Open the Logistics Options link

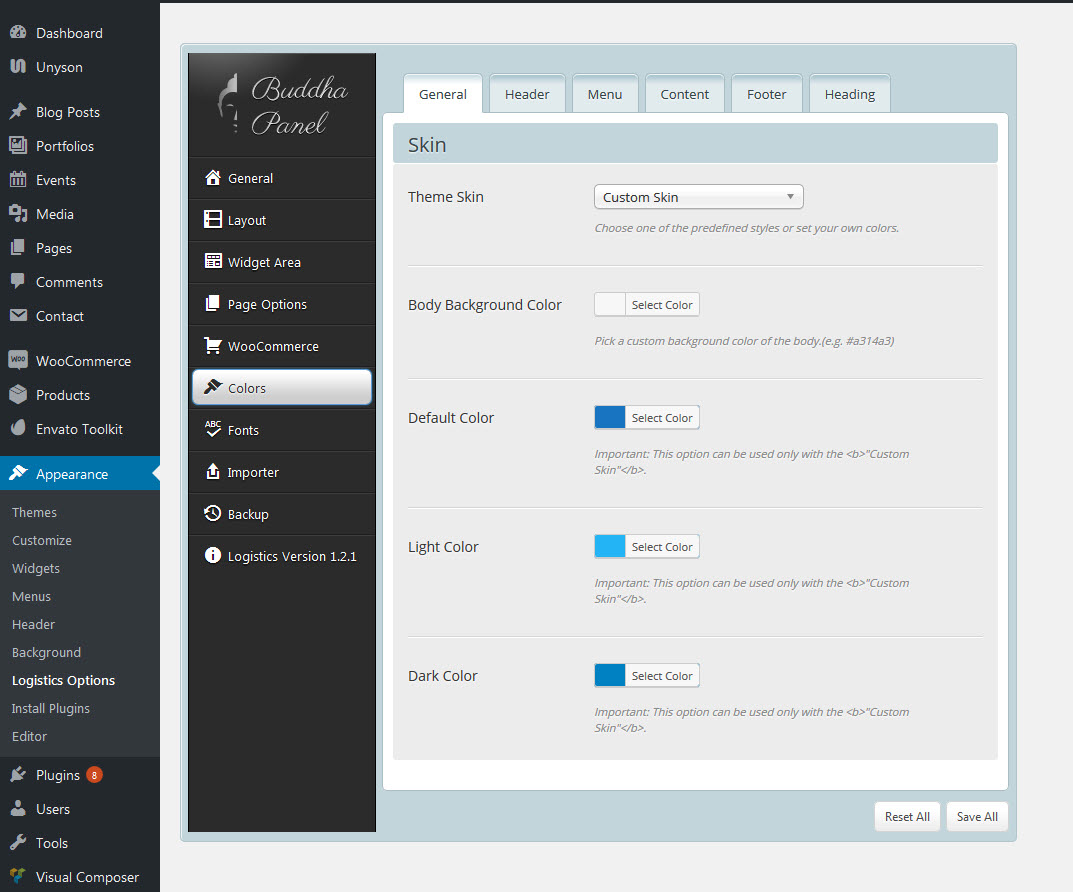[x=64, y=681]
